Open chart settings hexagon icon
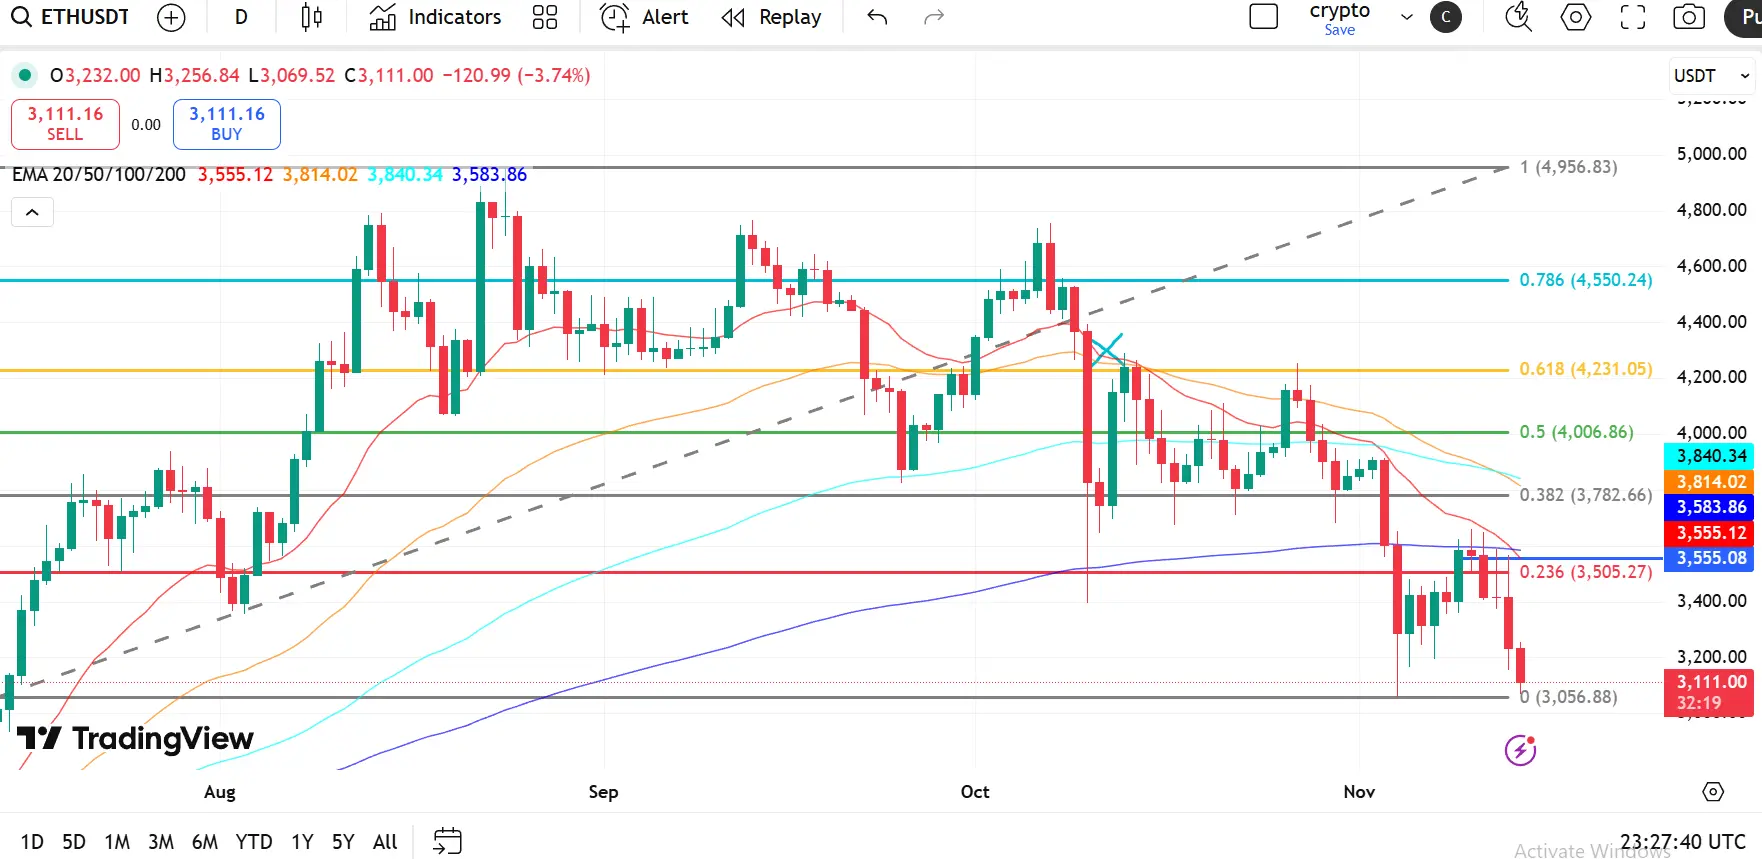1762x859 pixels. (x=1576, y=17)
